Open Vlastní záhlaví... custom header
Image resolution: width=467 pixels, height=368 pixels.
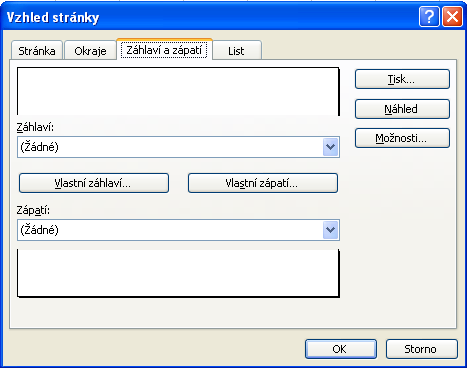[x=94, y=183]
